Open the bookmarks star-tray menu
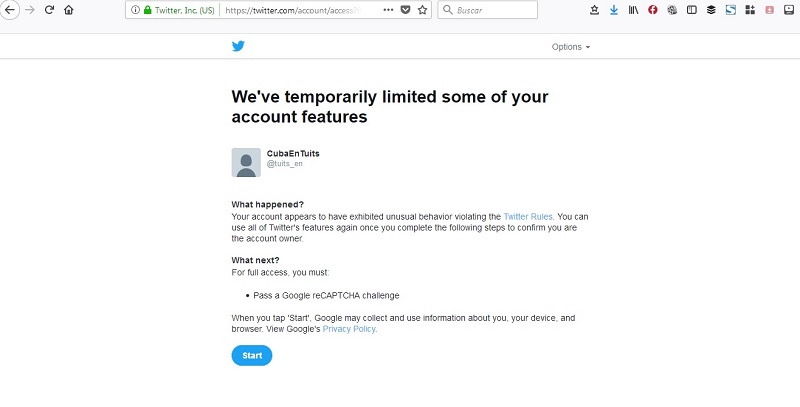 594,10
